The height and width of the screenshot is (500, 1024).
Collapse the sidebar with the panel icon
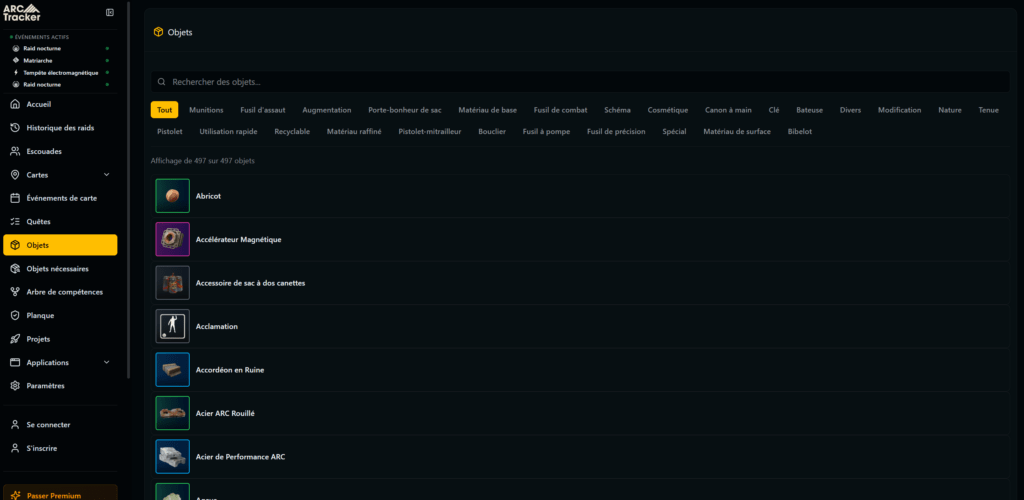pyautogui.click(x=110, y=12)
